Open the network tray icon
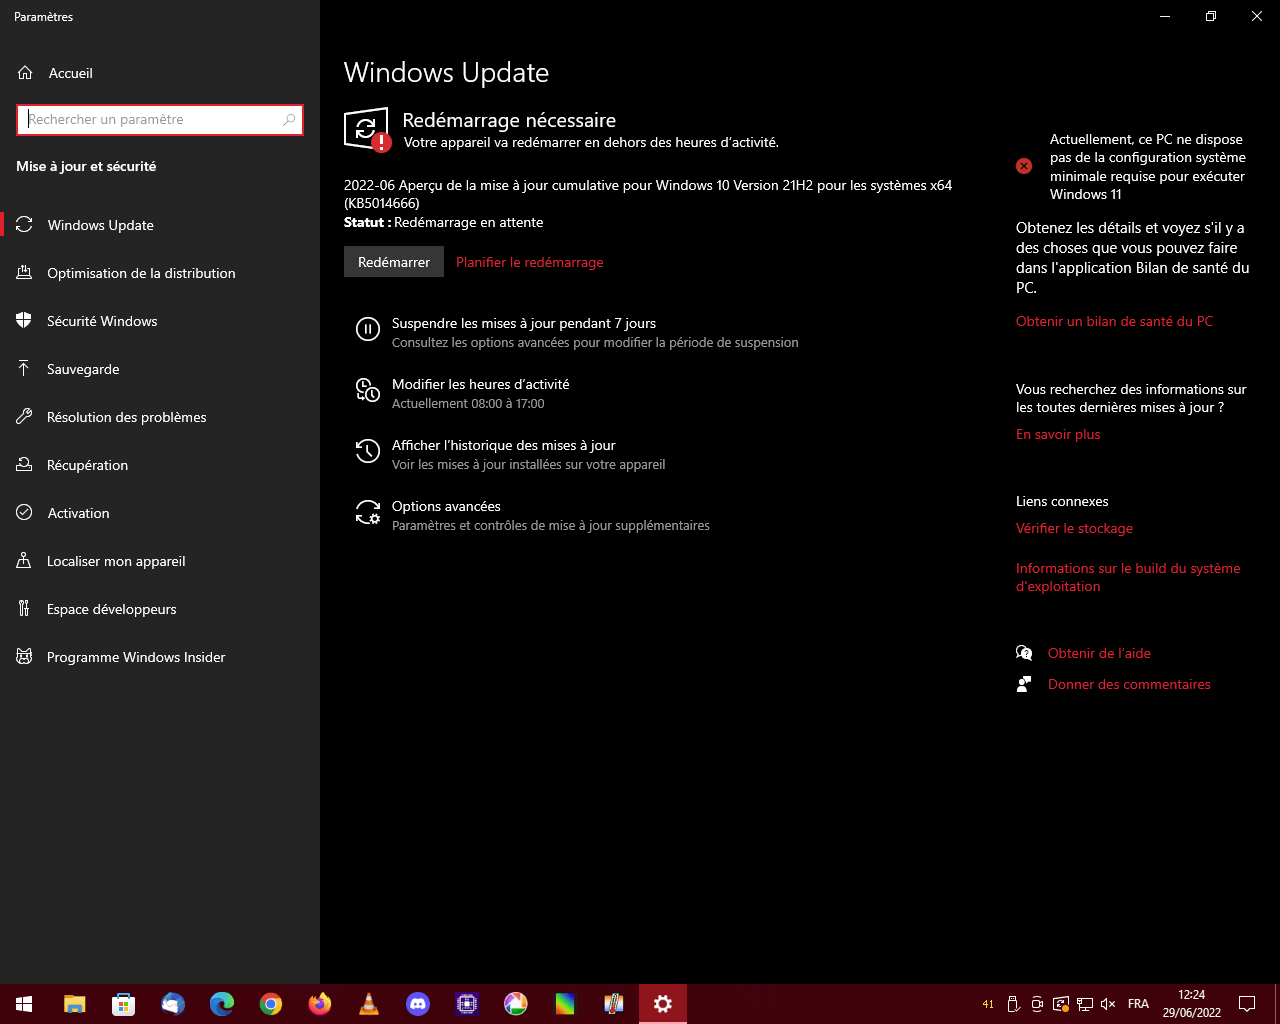 (1084, 1004)
